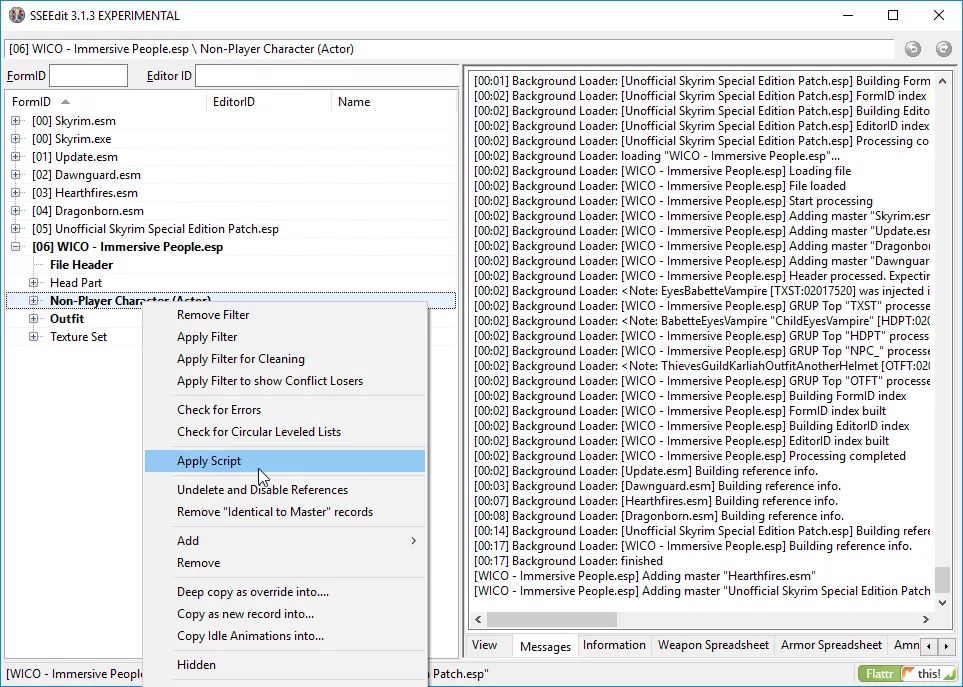Screen dimensions: 963x687
Task: Sort by the EditorID column header
Action: [x=269, y=102]
